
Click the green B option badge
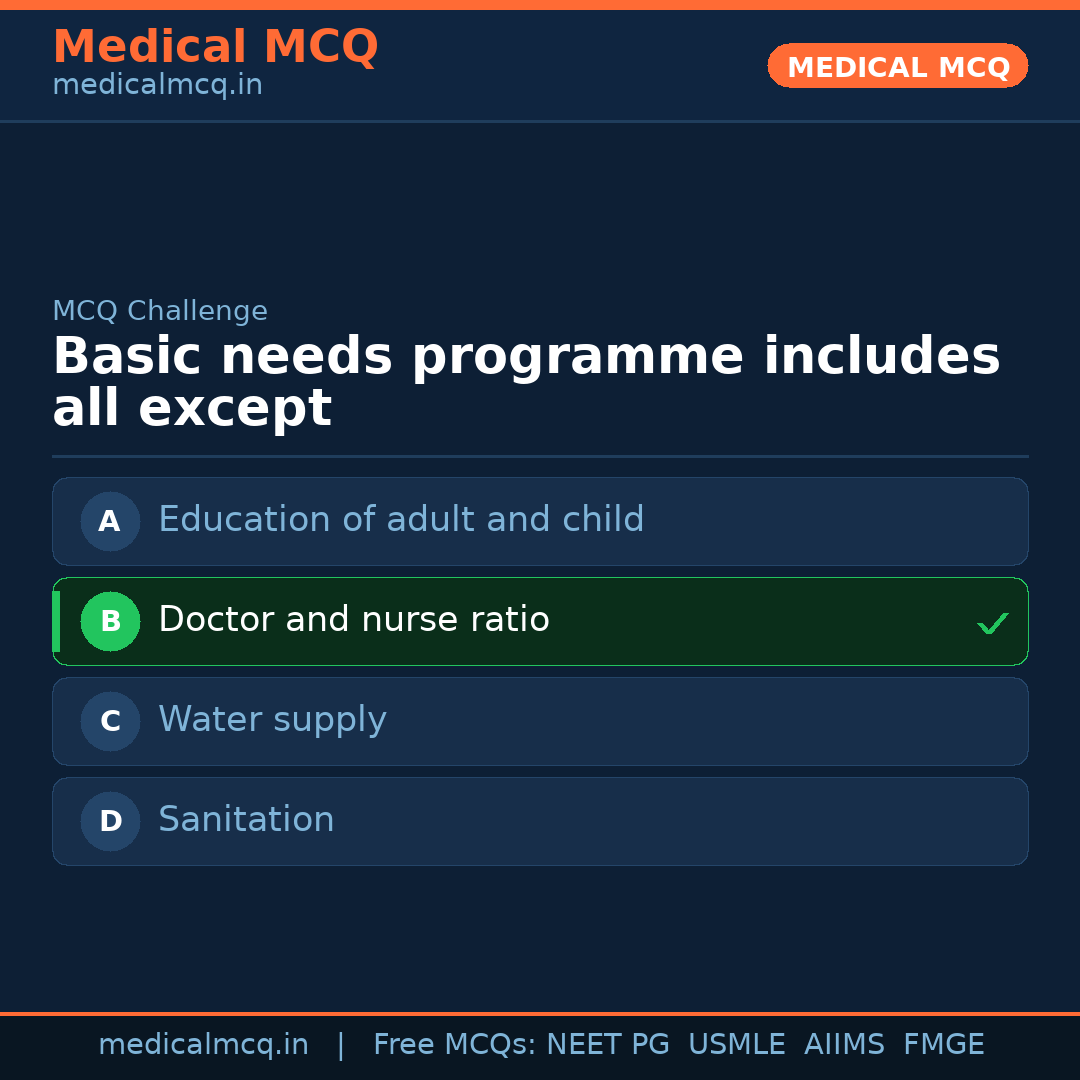[x=110, y=621]
